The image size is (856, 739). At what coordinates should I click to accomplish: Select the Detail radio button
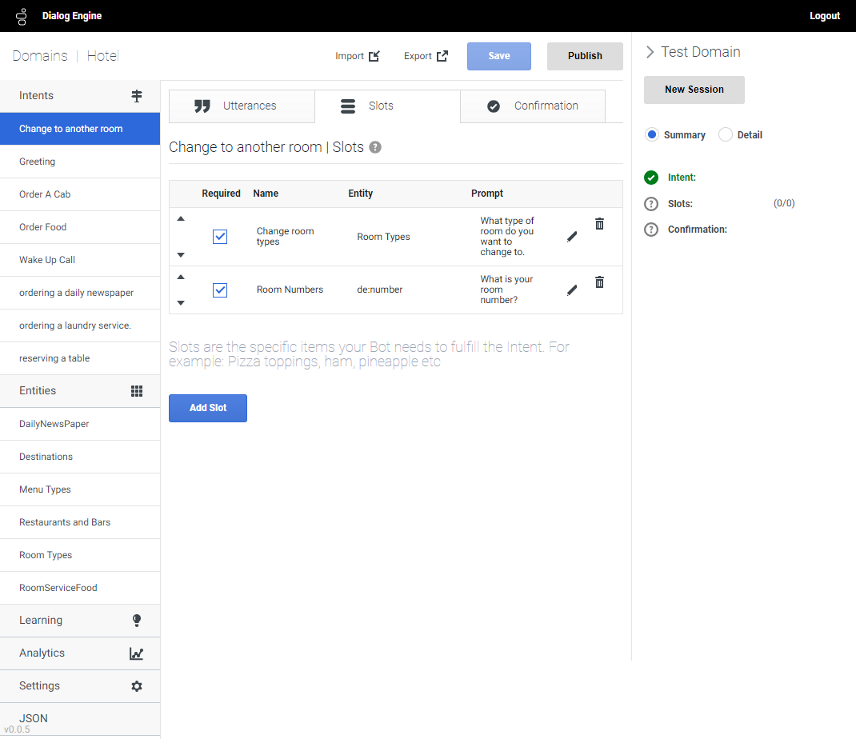click(x=726, y=135)
